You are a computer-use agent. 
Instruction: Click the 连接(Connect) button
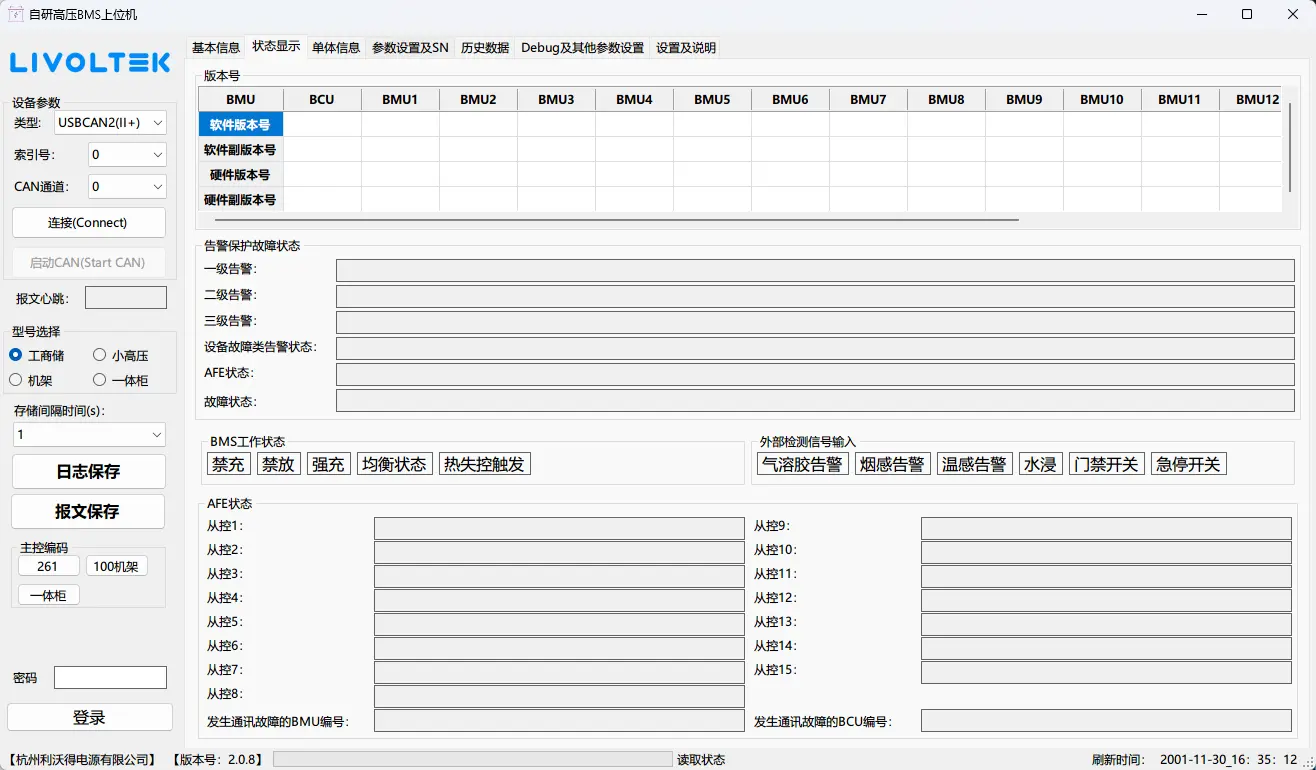(x=88, y=222)
